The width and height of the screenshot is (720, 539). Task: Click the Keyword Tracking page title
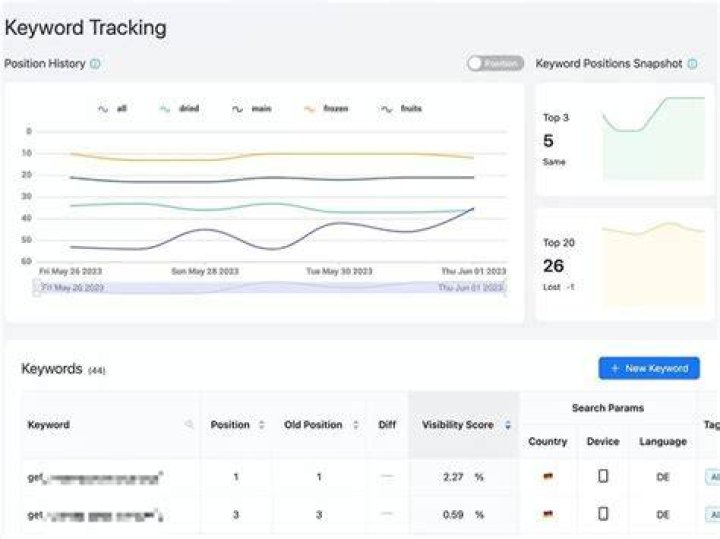pos(85,28)
